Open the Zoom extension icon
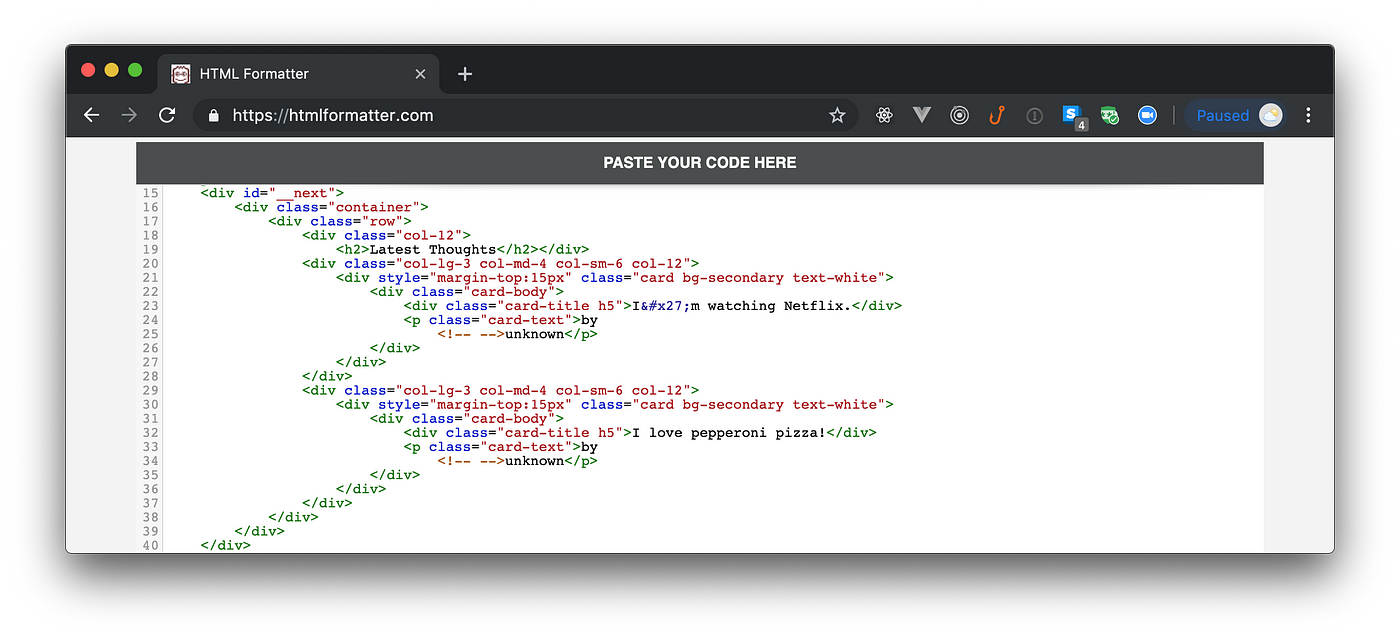 click(x=1147, y=115)
